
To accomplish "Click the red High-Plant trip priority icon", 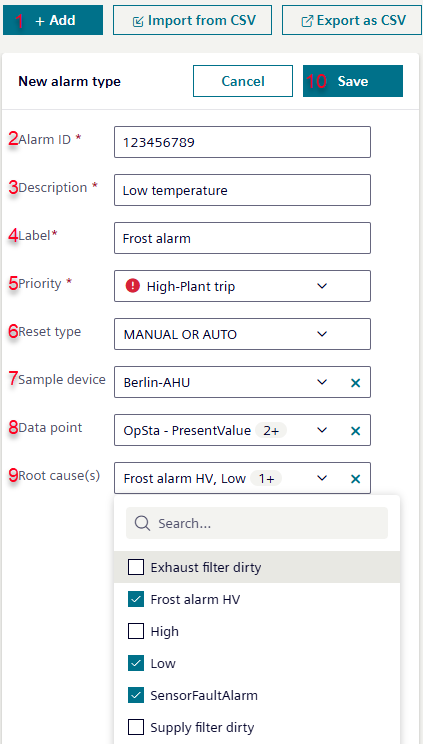I will tap(132, 286).
